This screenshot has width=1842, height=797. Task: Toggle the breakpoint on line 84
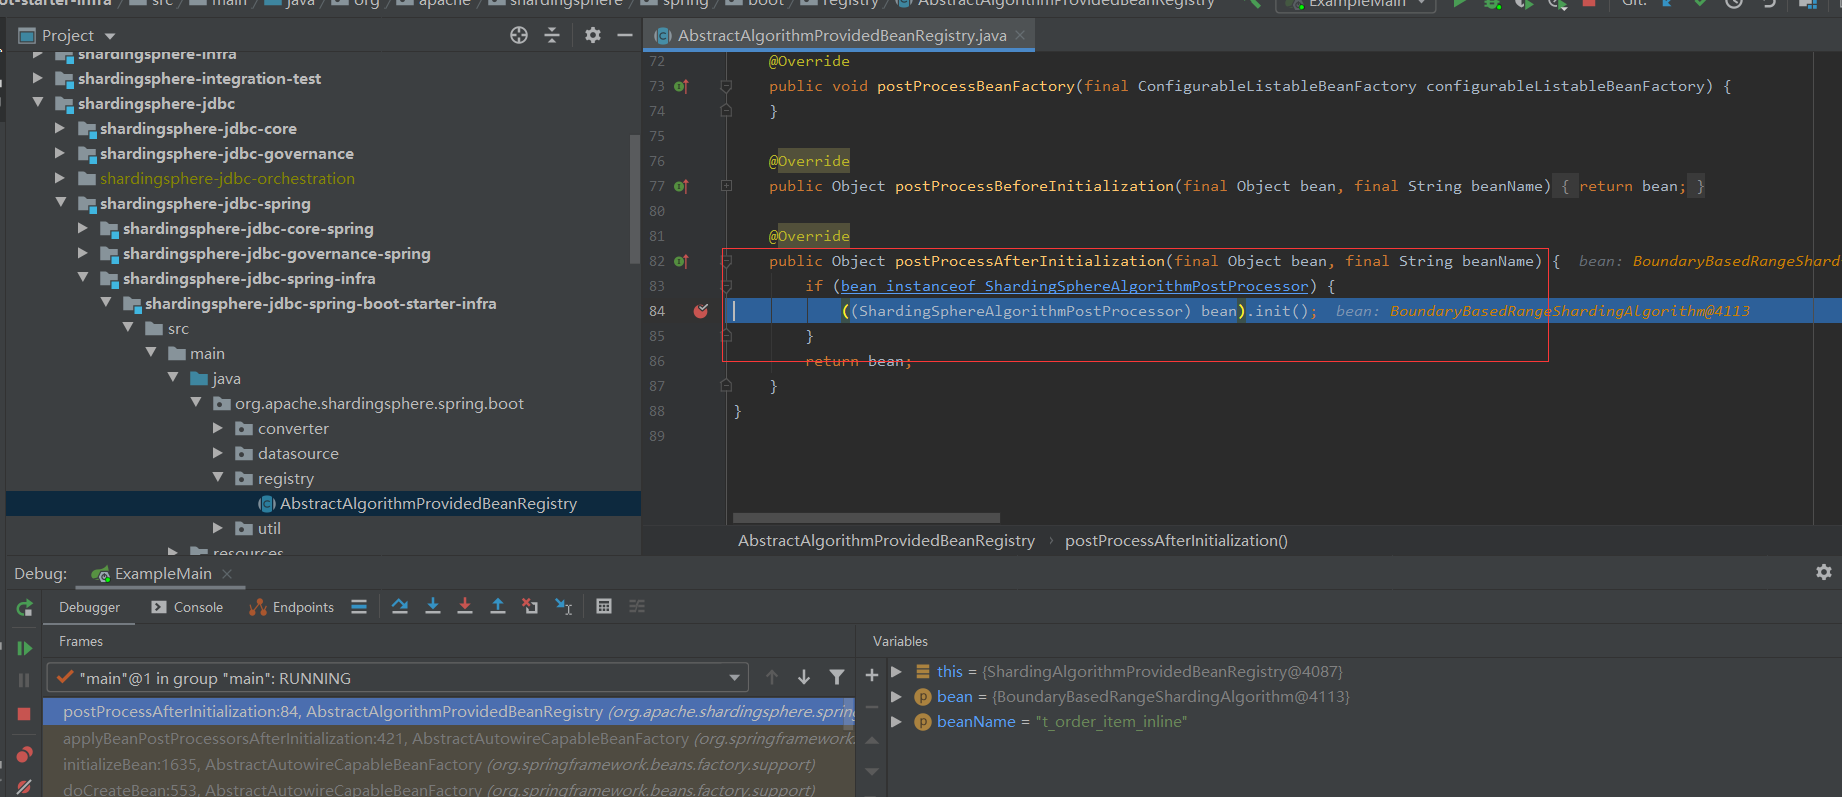[x=701, y=311]
